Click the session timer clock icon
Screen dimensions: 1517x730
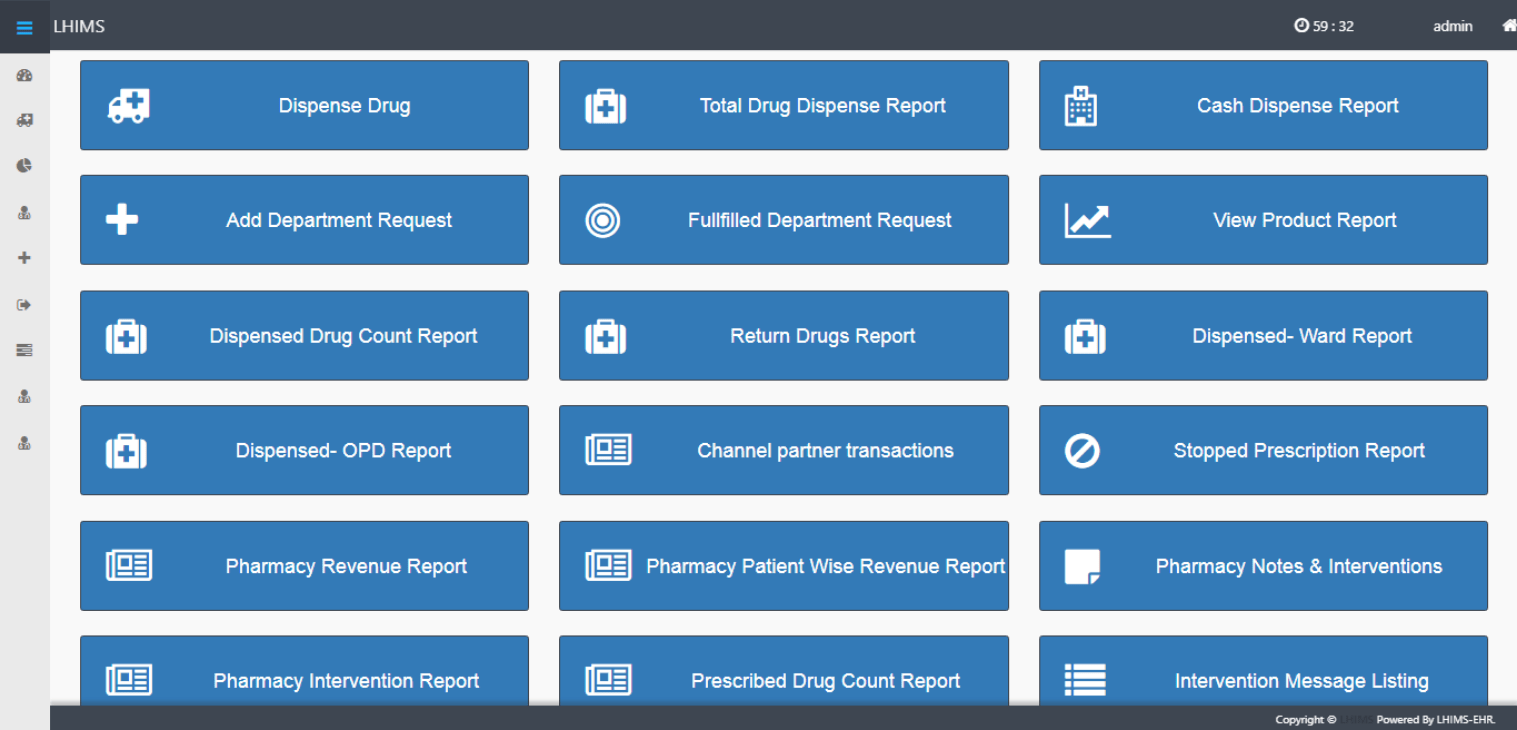click(1301, 26)
